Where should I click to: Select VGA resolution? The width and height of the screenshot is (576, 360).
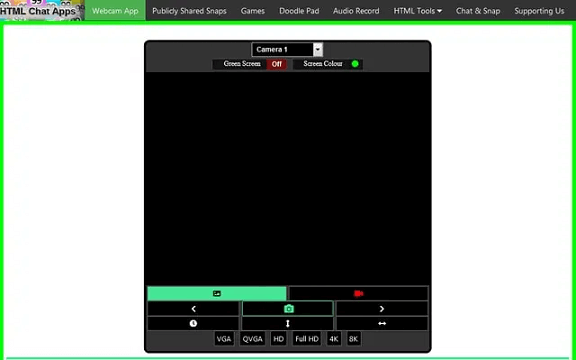click(x=224, y=339)
